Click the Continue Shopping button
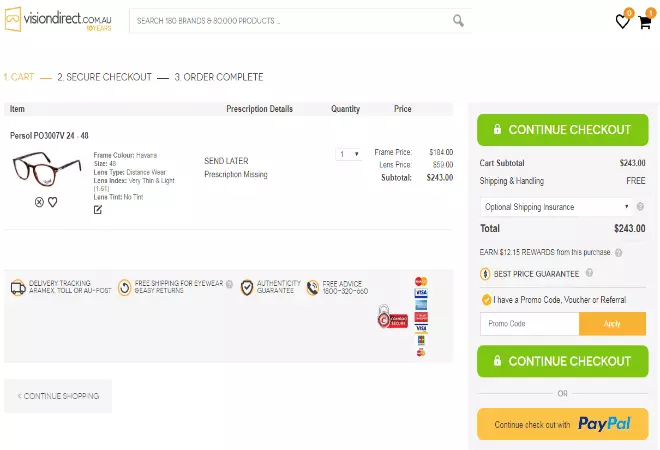Image resolution: width=660 pixels, height=450 pixels. 58,396
